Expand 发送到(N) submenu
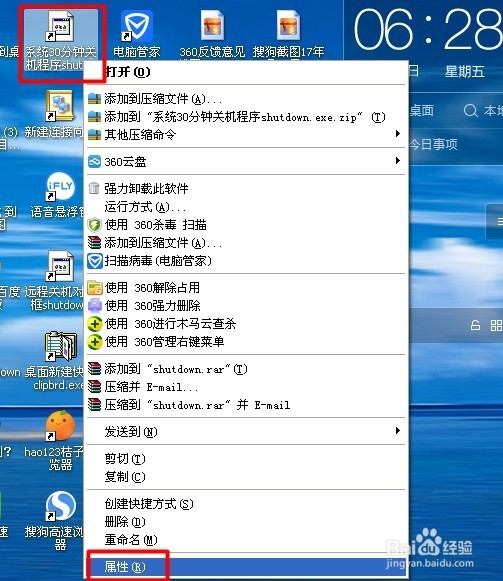 point(246,432)
